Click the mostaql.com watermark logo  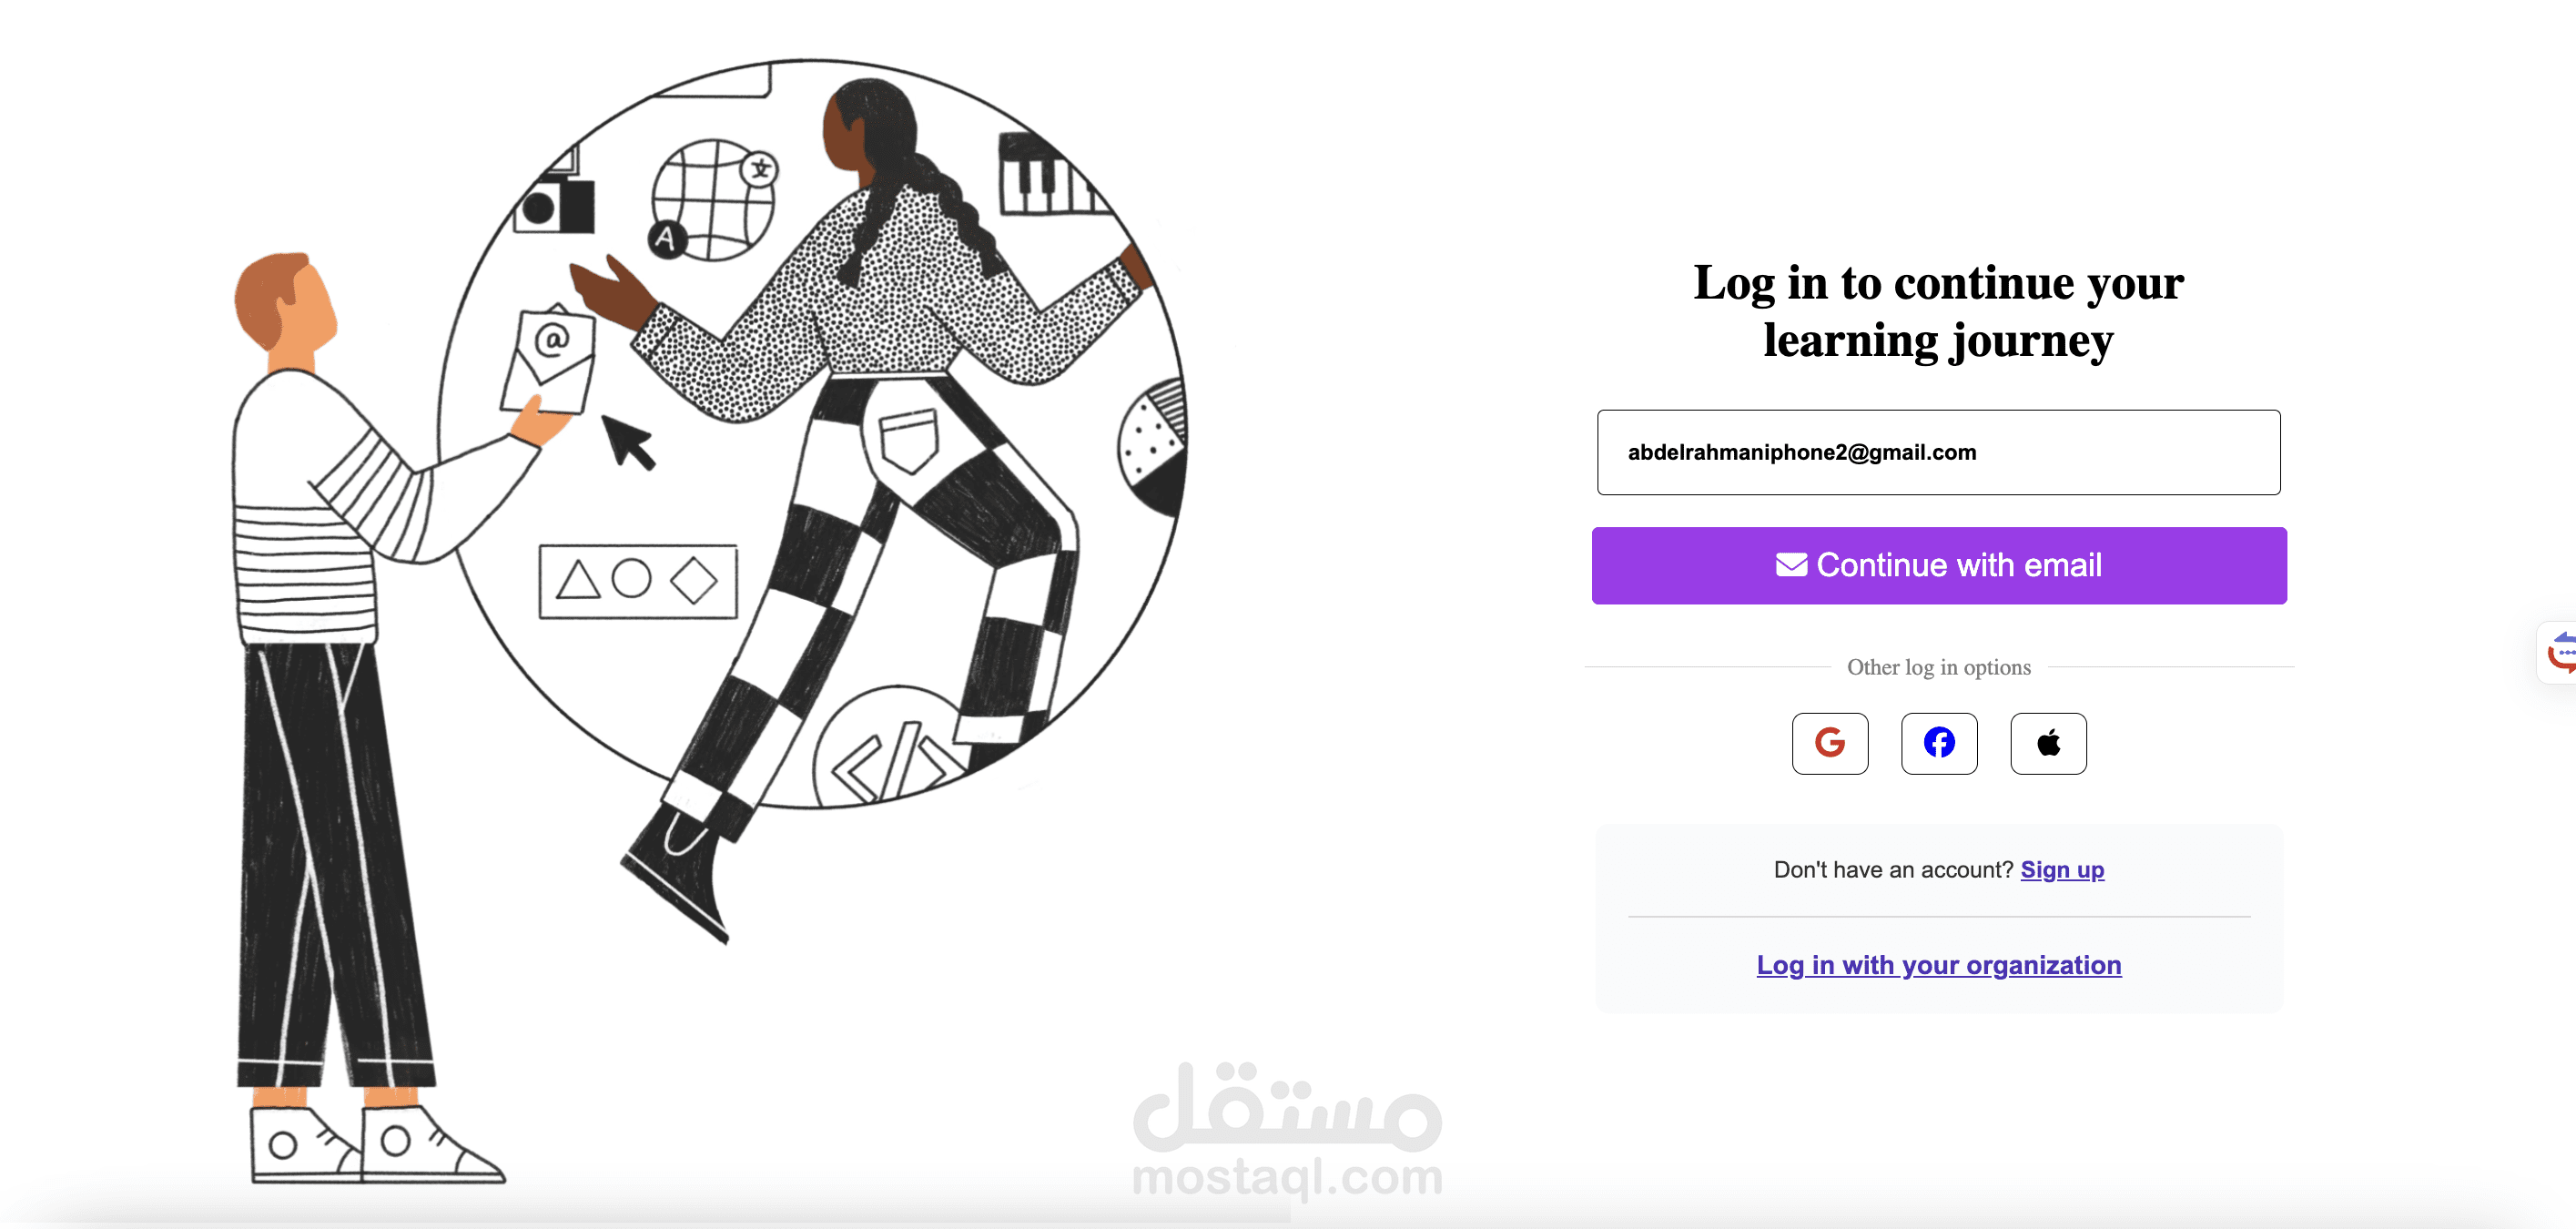[x=1288, y=1131]
